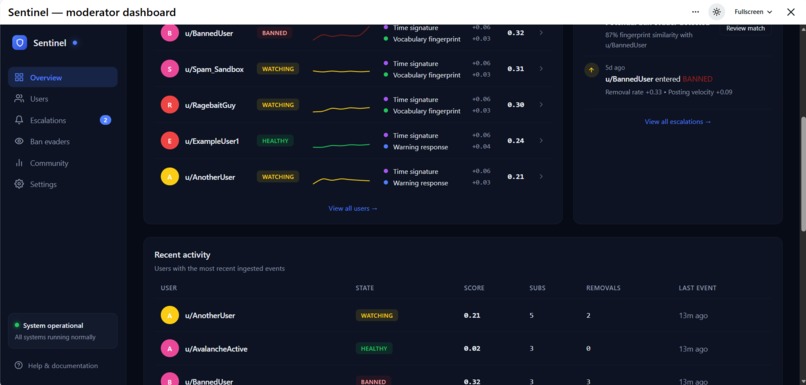806x385 pixels.
Task: Expand the u/RagebaitGuy row chevron
Action: [x=541, y=105]
